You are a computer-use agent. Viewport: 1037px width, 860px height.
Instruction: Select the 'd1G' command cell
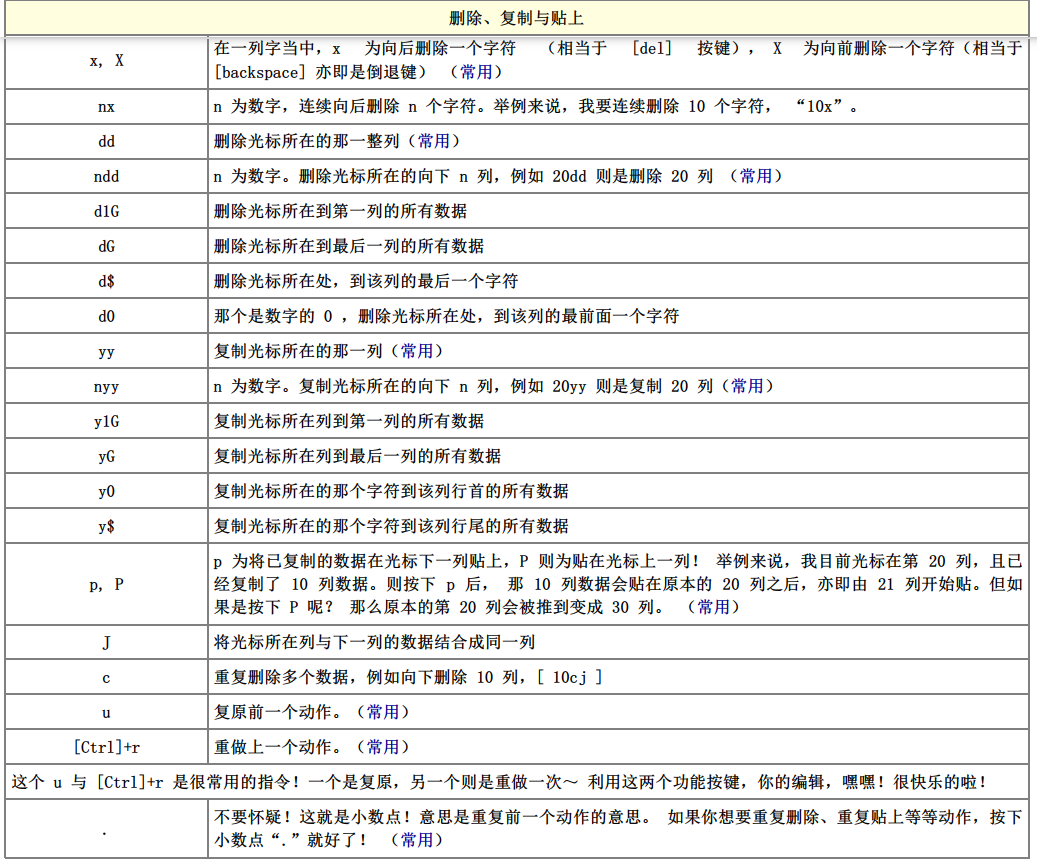click(x=106, y=211)
